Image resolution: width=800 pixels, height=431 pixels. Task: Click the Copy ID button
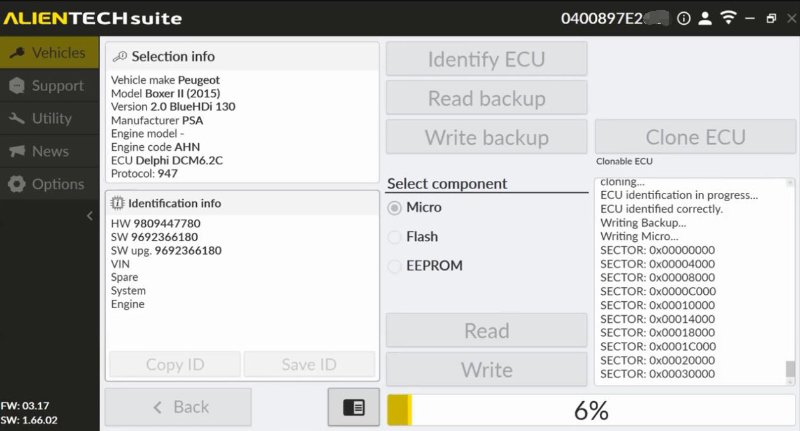(175, 364)
